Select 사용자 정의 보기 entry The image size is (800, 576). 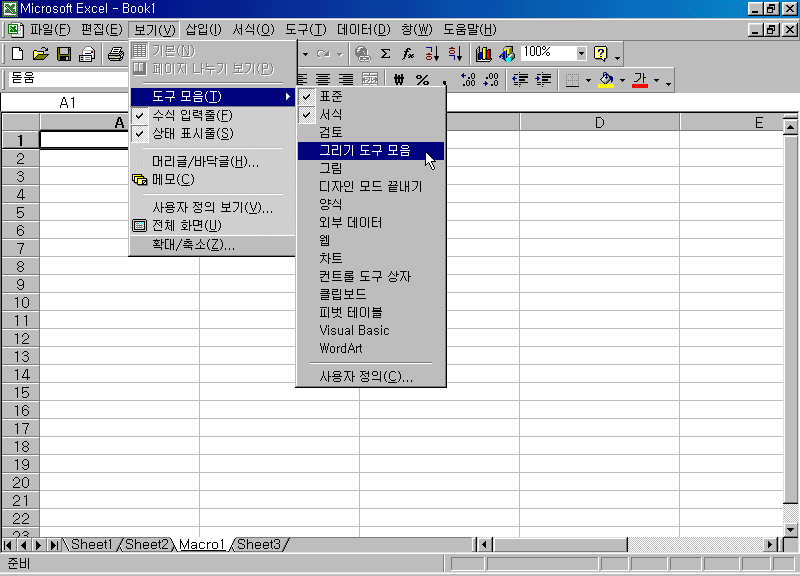(212, 208)
